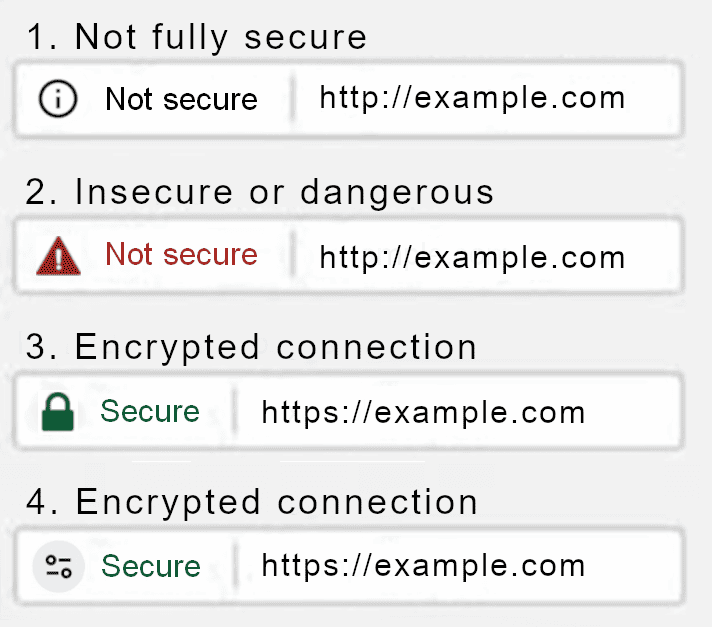Click the circled info icon
This screenshot has width=712, height=627.
[x=59, y=98]
